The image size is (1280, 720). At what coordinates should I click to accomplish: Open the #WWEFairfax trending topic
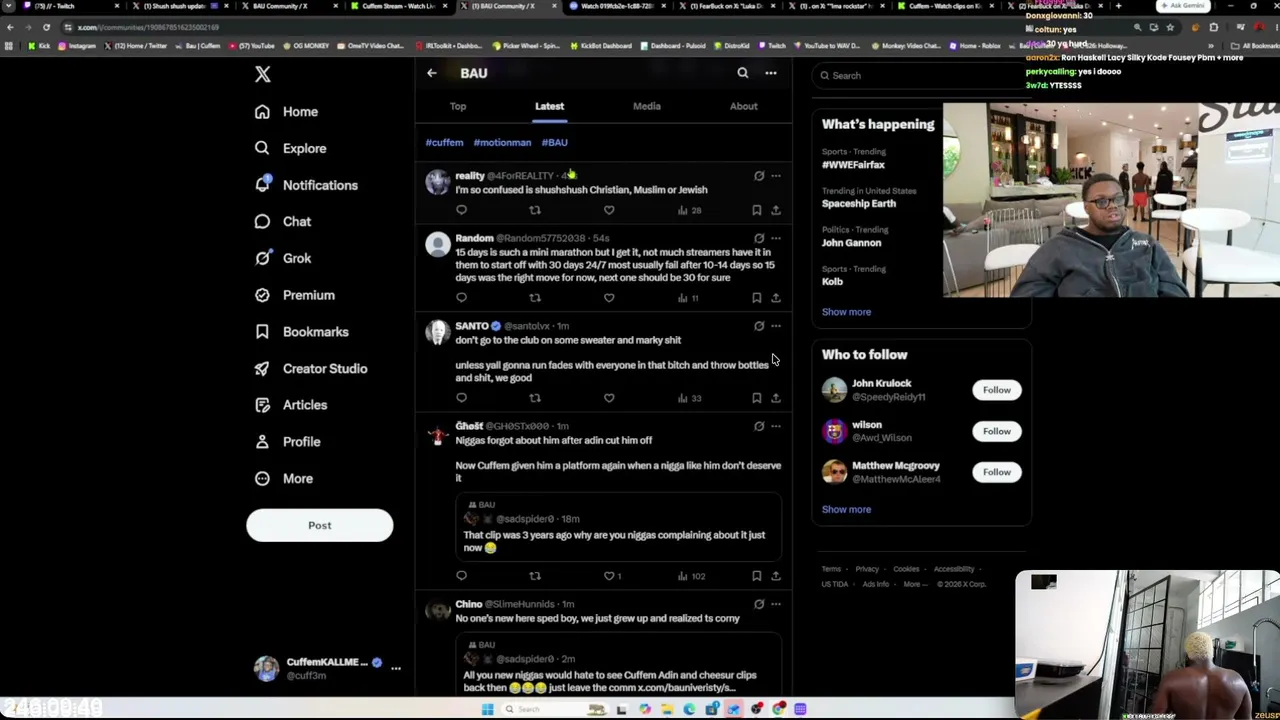click(x=853, y=165)
